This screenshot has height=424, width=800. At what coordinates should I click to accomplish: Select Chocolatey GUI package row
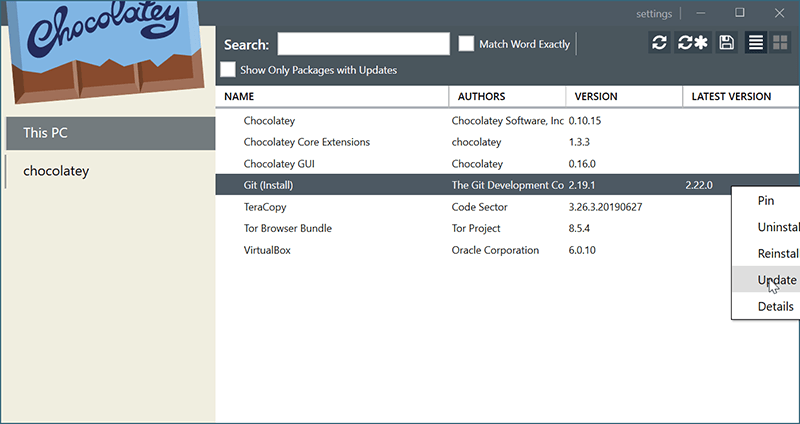508,164
